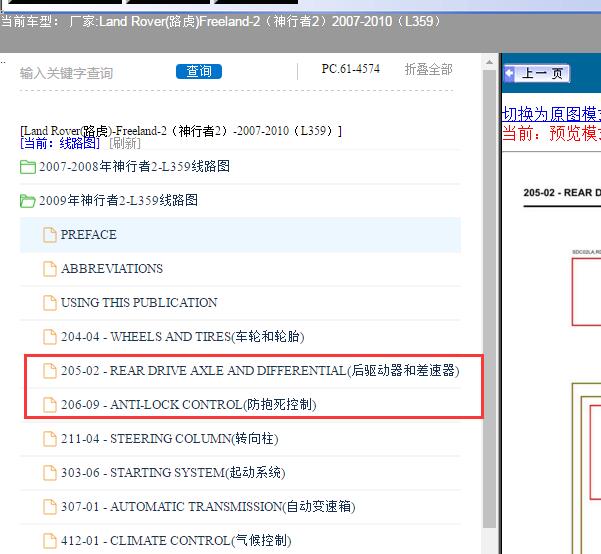This screenshot has height=554, width=601.
Task: Open 205-02 REAR DRIVE AXLE AND DIFFERENTIAL
Action: pos(260,371)
